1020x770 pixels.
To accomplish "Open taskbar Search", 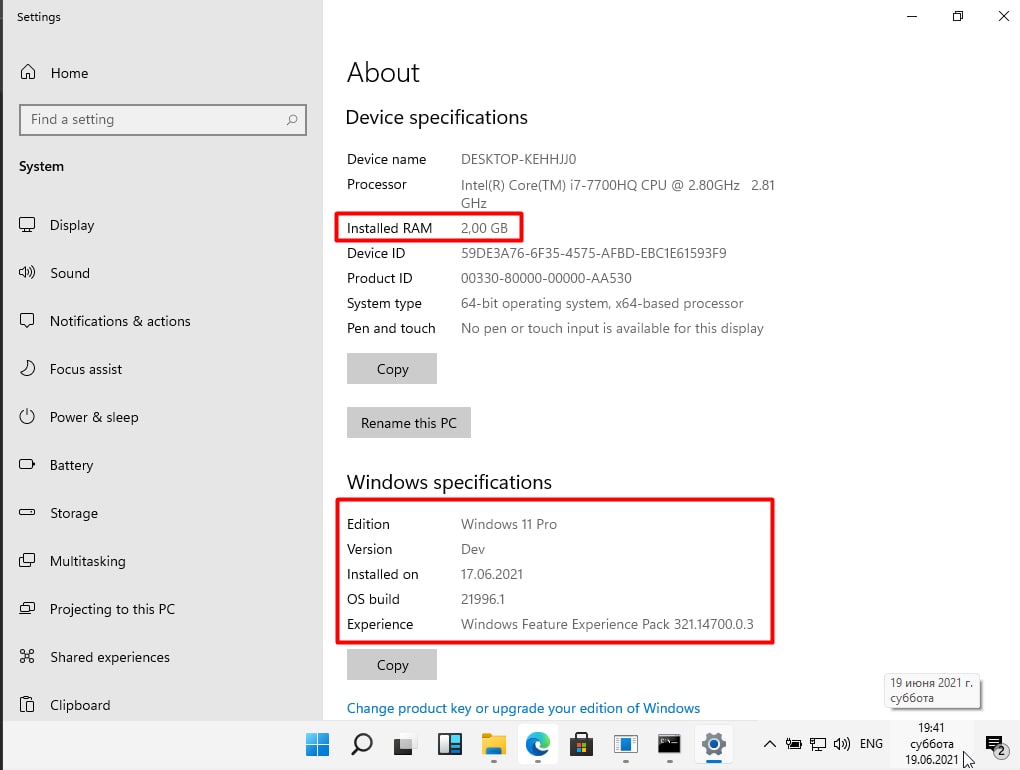I will pyautogui.click(x=362, y=745).
